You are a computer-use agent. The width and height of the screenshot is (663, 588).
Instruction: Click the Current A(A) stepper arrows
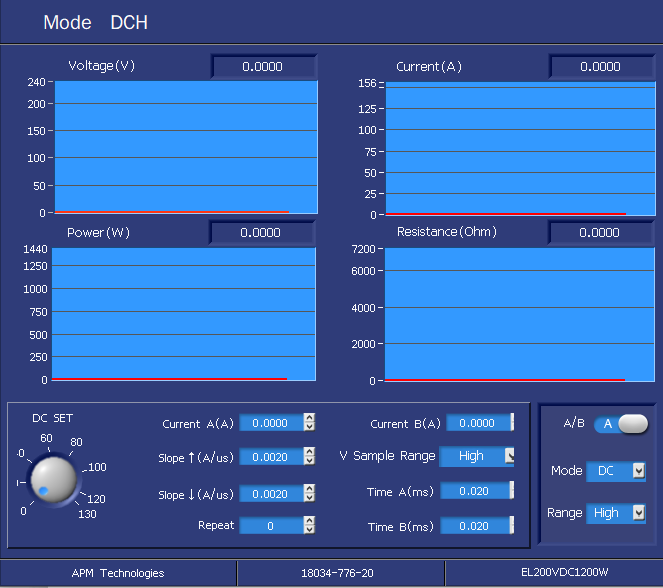point(309,423)
